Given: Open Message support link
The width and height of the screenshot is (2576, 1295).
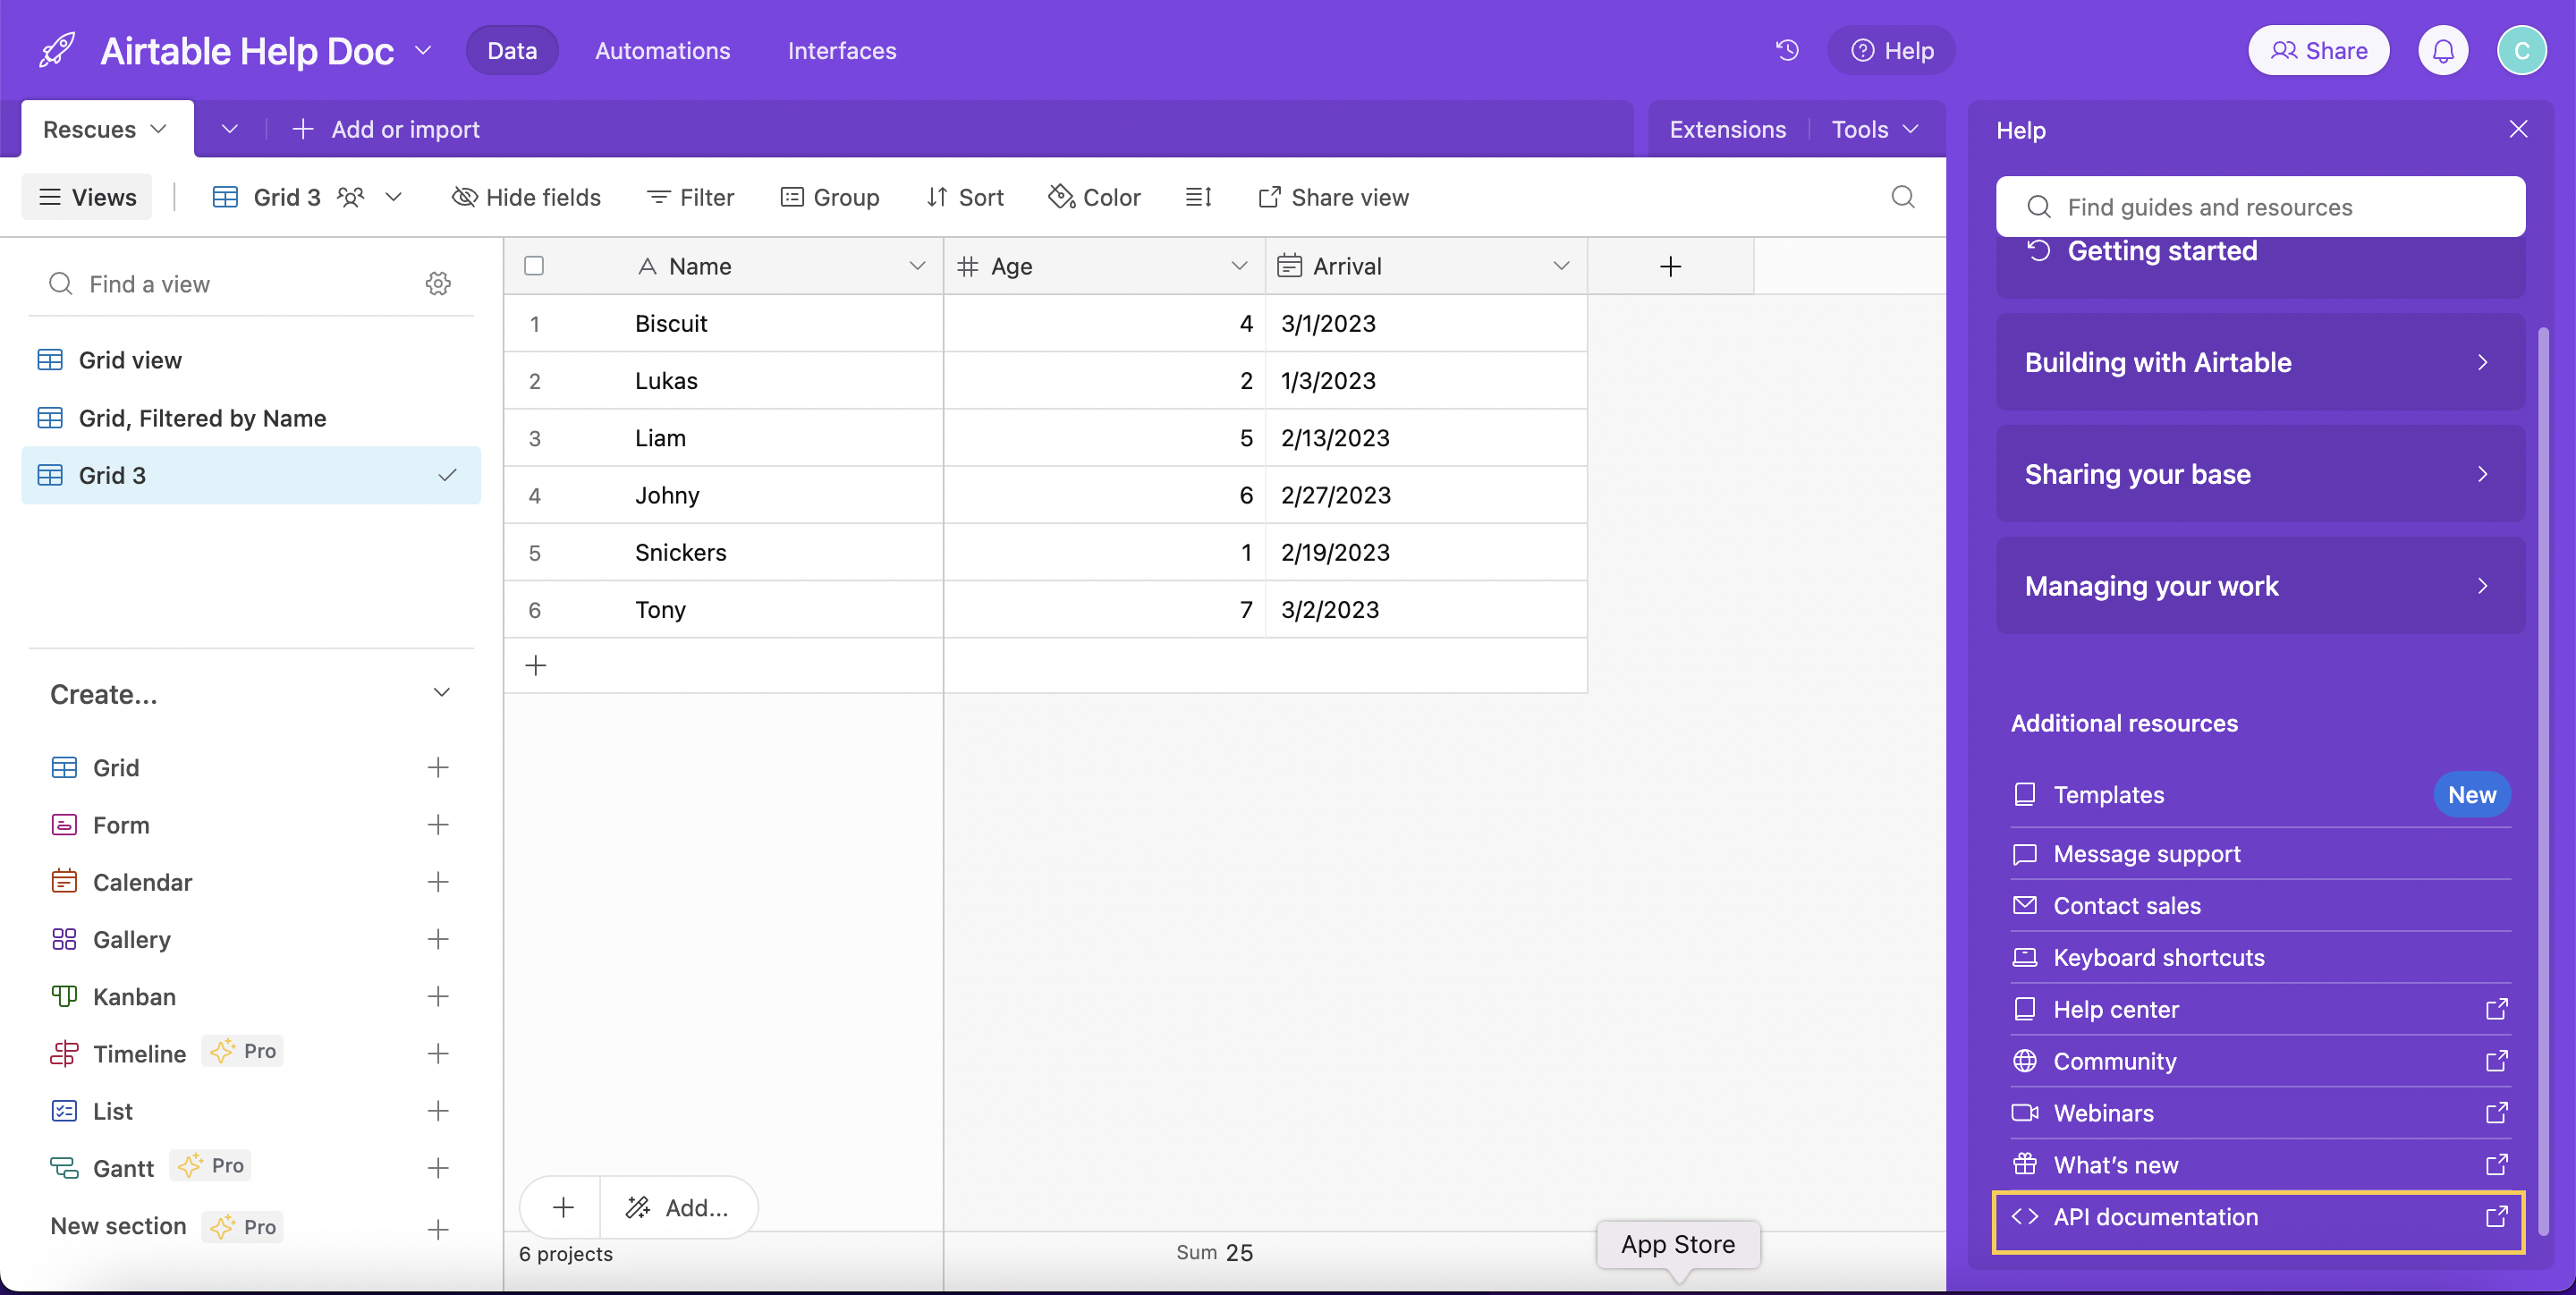Looking at the screenshot, I should click(x=2260, y=854).
